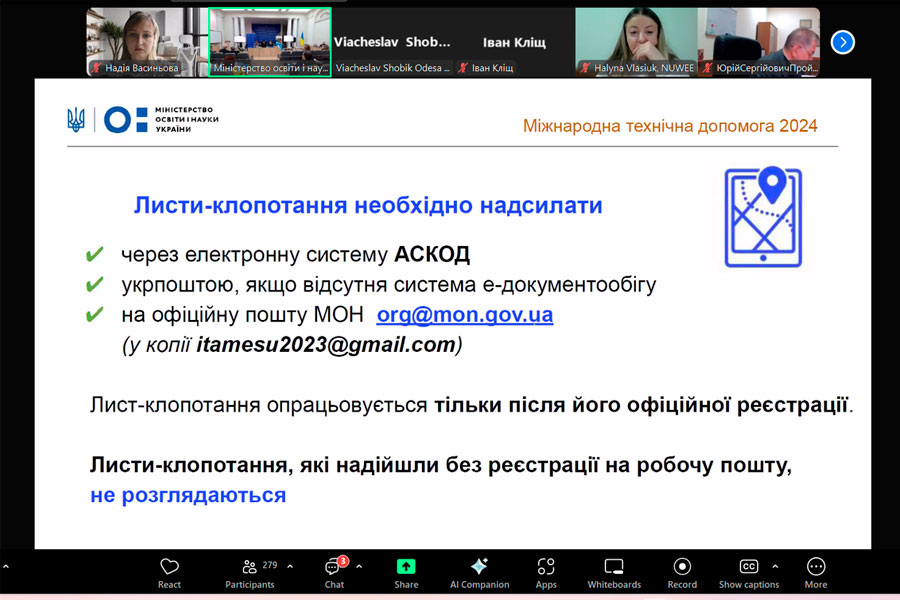The width and height of the screenshot is (900, 600).
Task: Select Надія Васиньова's video thumbnail
Action: pos(146,42)
